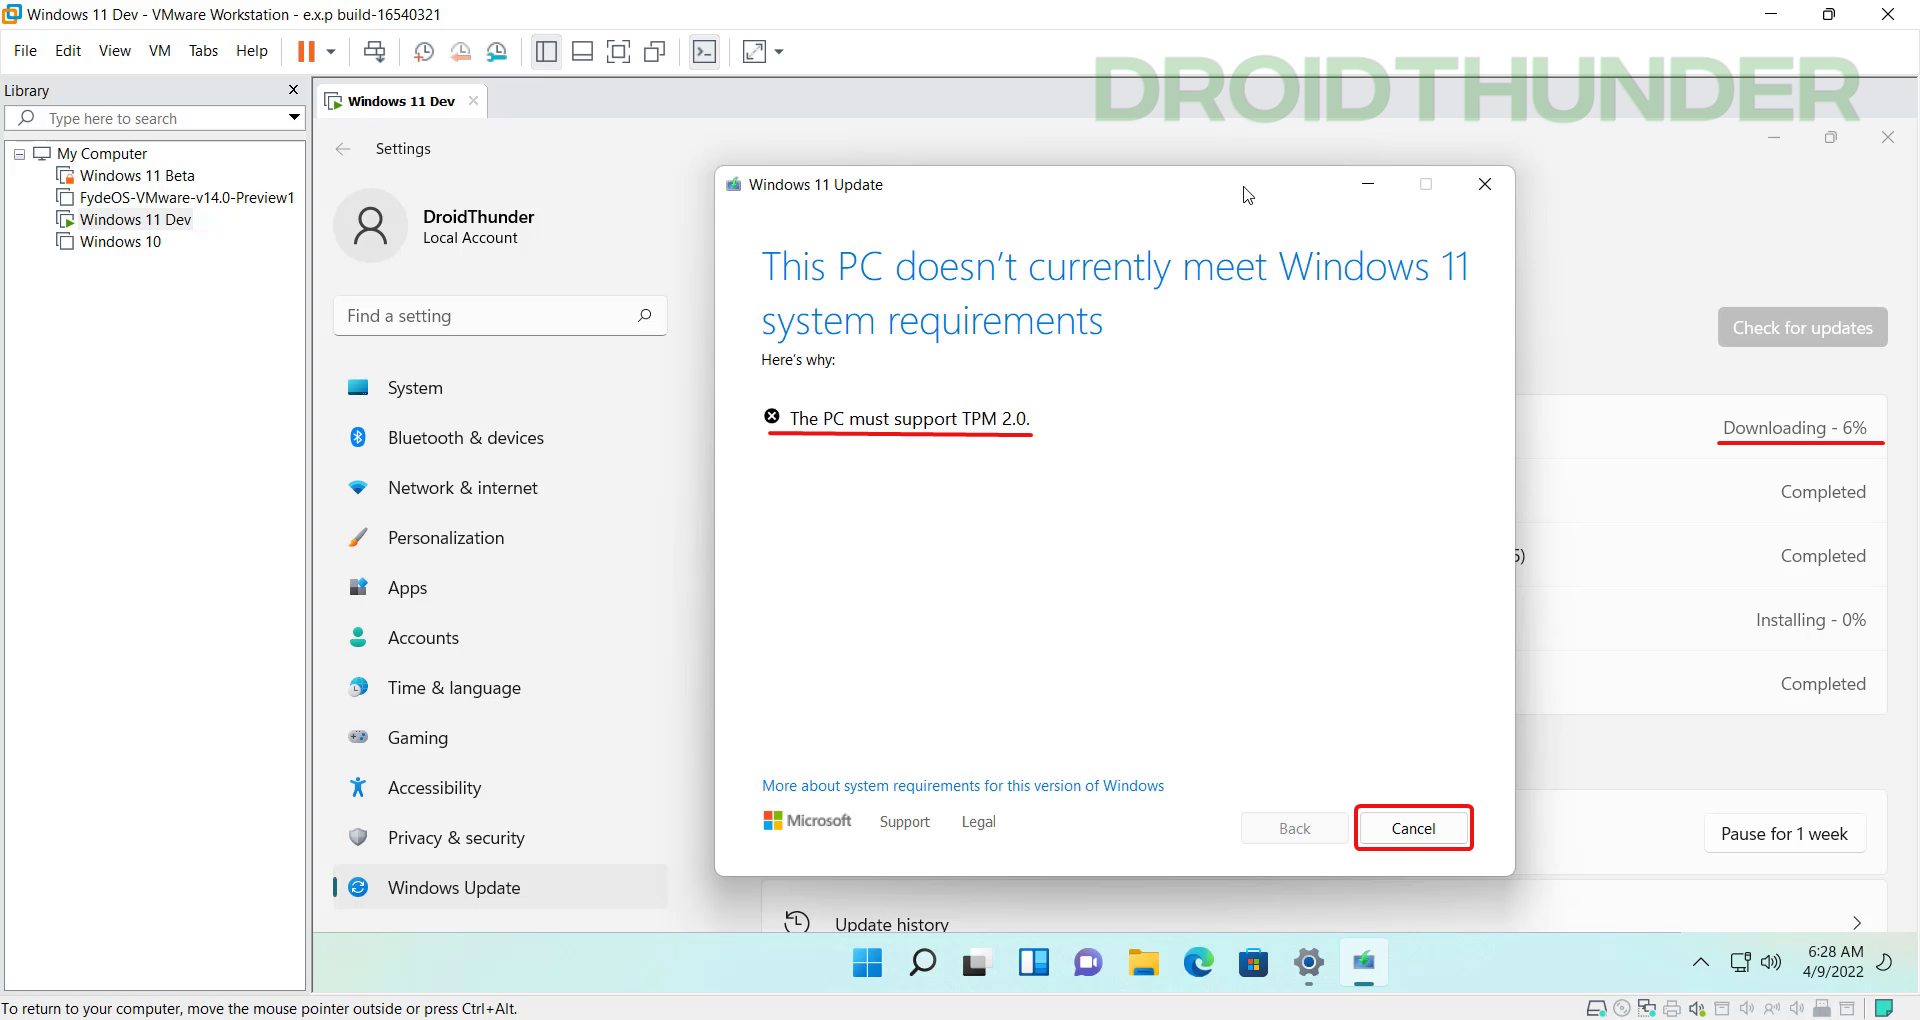Open the system requirements info link

point(963,786)
